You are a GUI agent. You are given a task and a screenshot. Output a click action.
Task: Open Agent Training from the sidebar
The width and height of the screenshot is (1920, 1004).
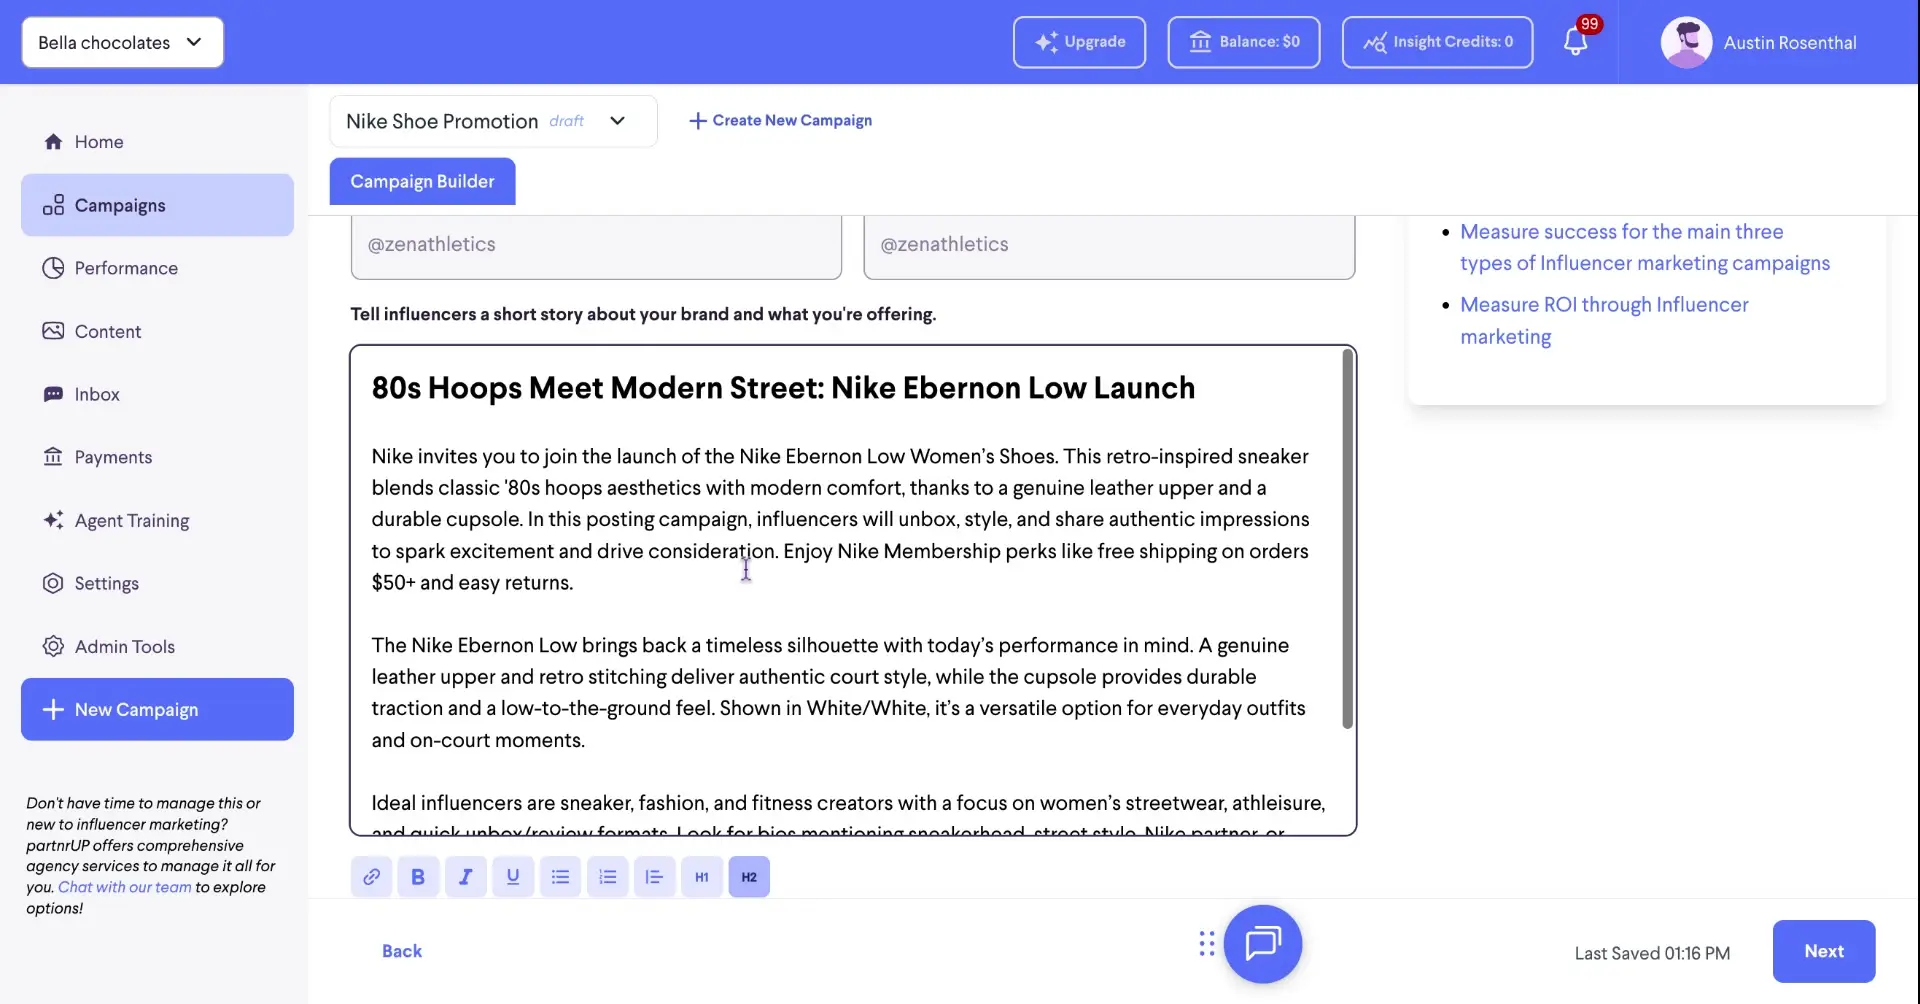131,520
